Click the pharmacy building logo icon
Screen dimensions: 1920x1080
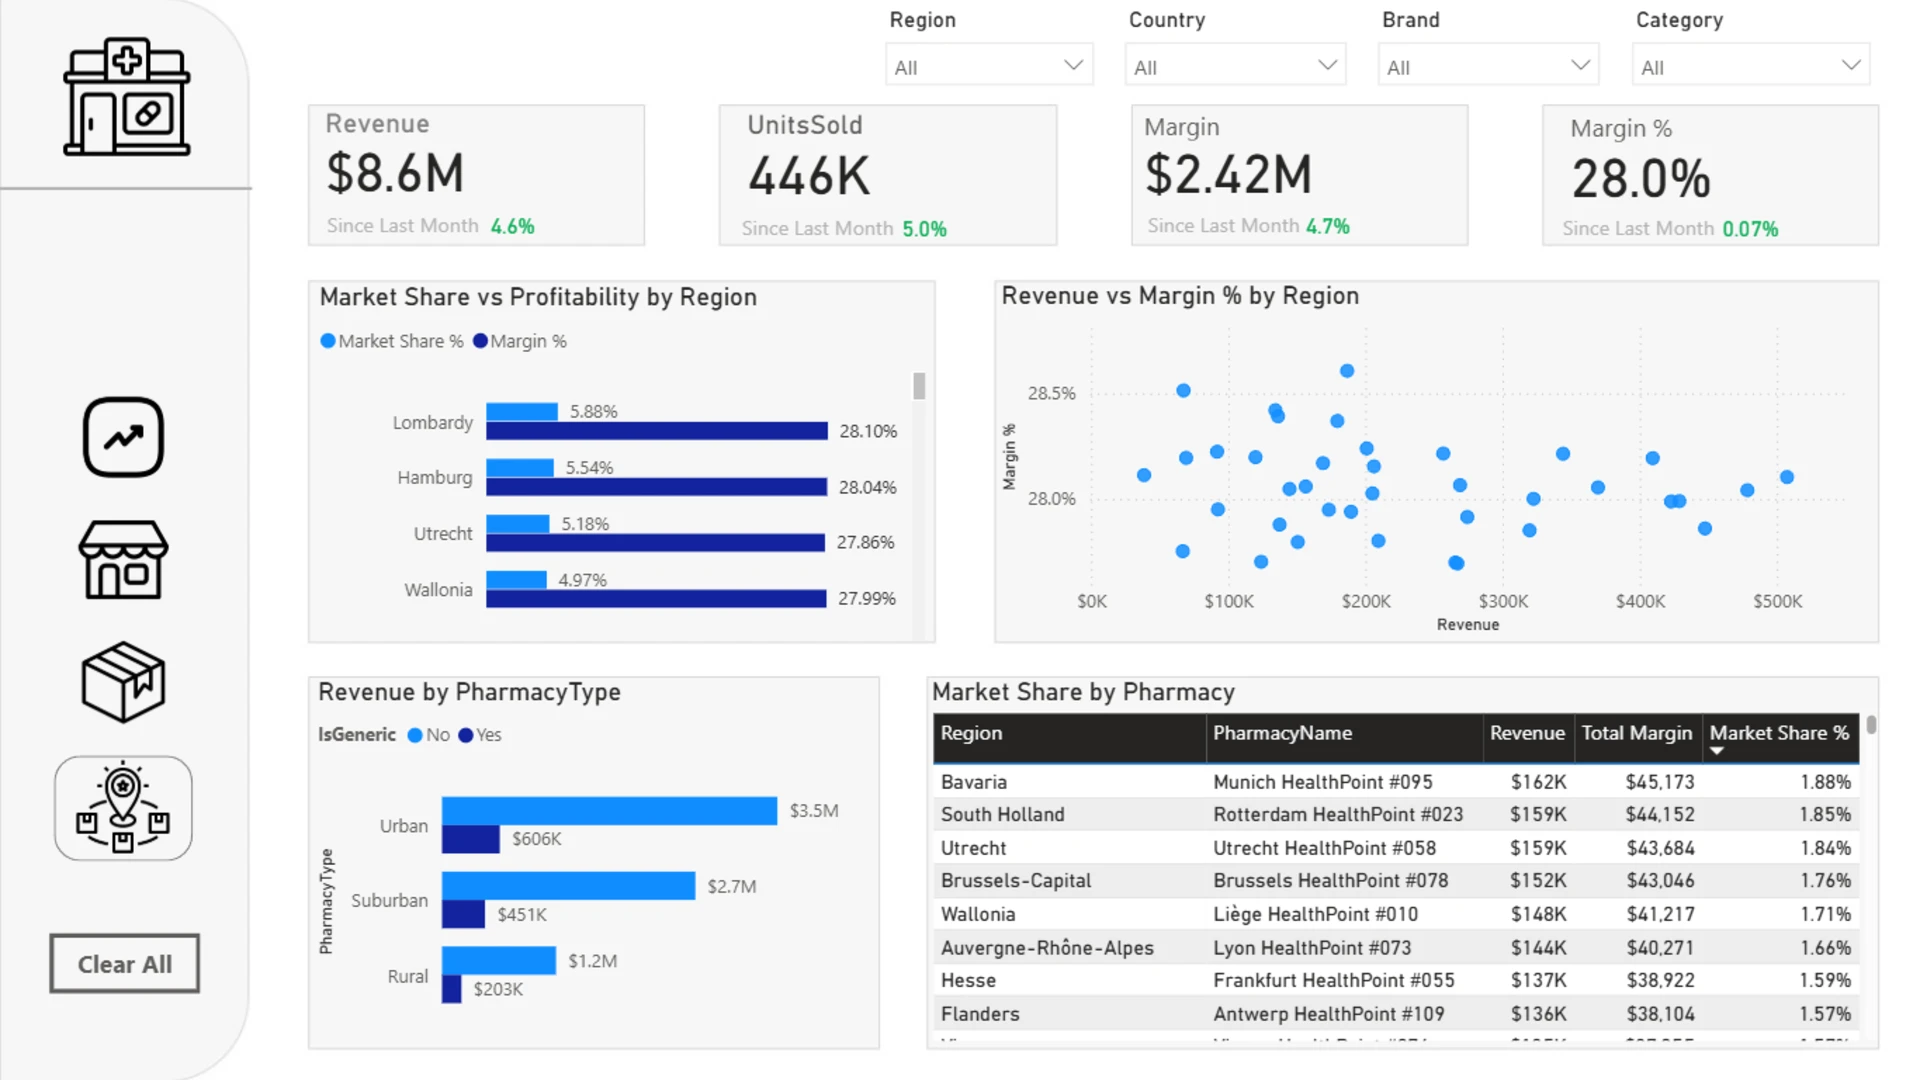coord(126,97)
